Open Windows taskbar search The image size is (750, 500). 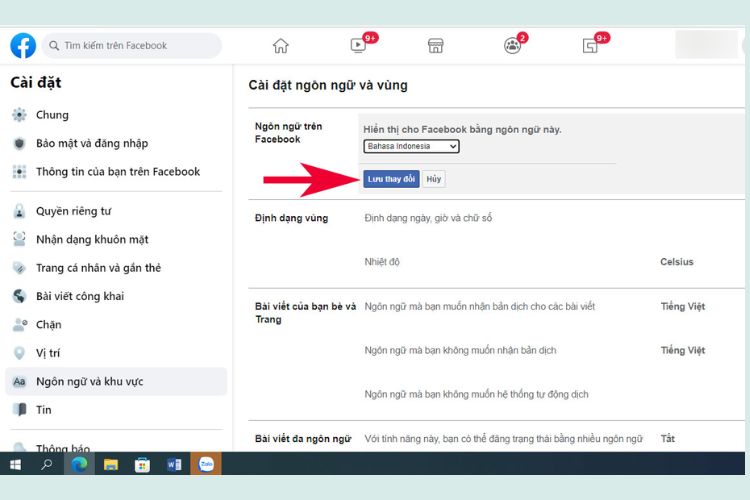pyautogui.click(x=46, y=464)
